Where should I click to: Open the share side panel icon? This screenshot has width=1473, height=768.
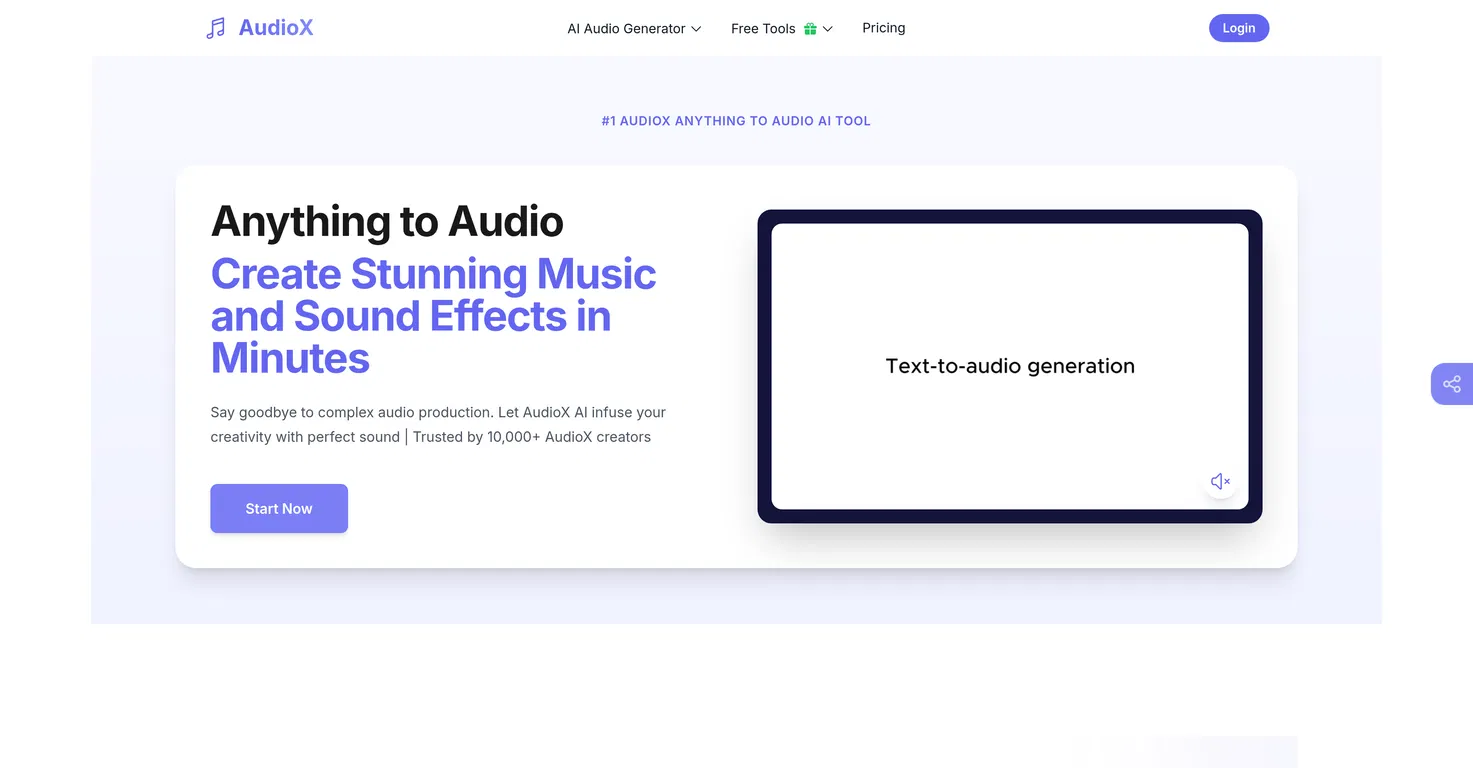tap(1452, 384)
